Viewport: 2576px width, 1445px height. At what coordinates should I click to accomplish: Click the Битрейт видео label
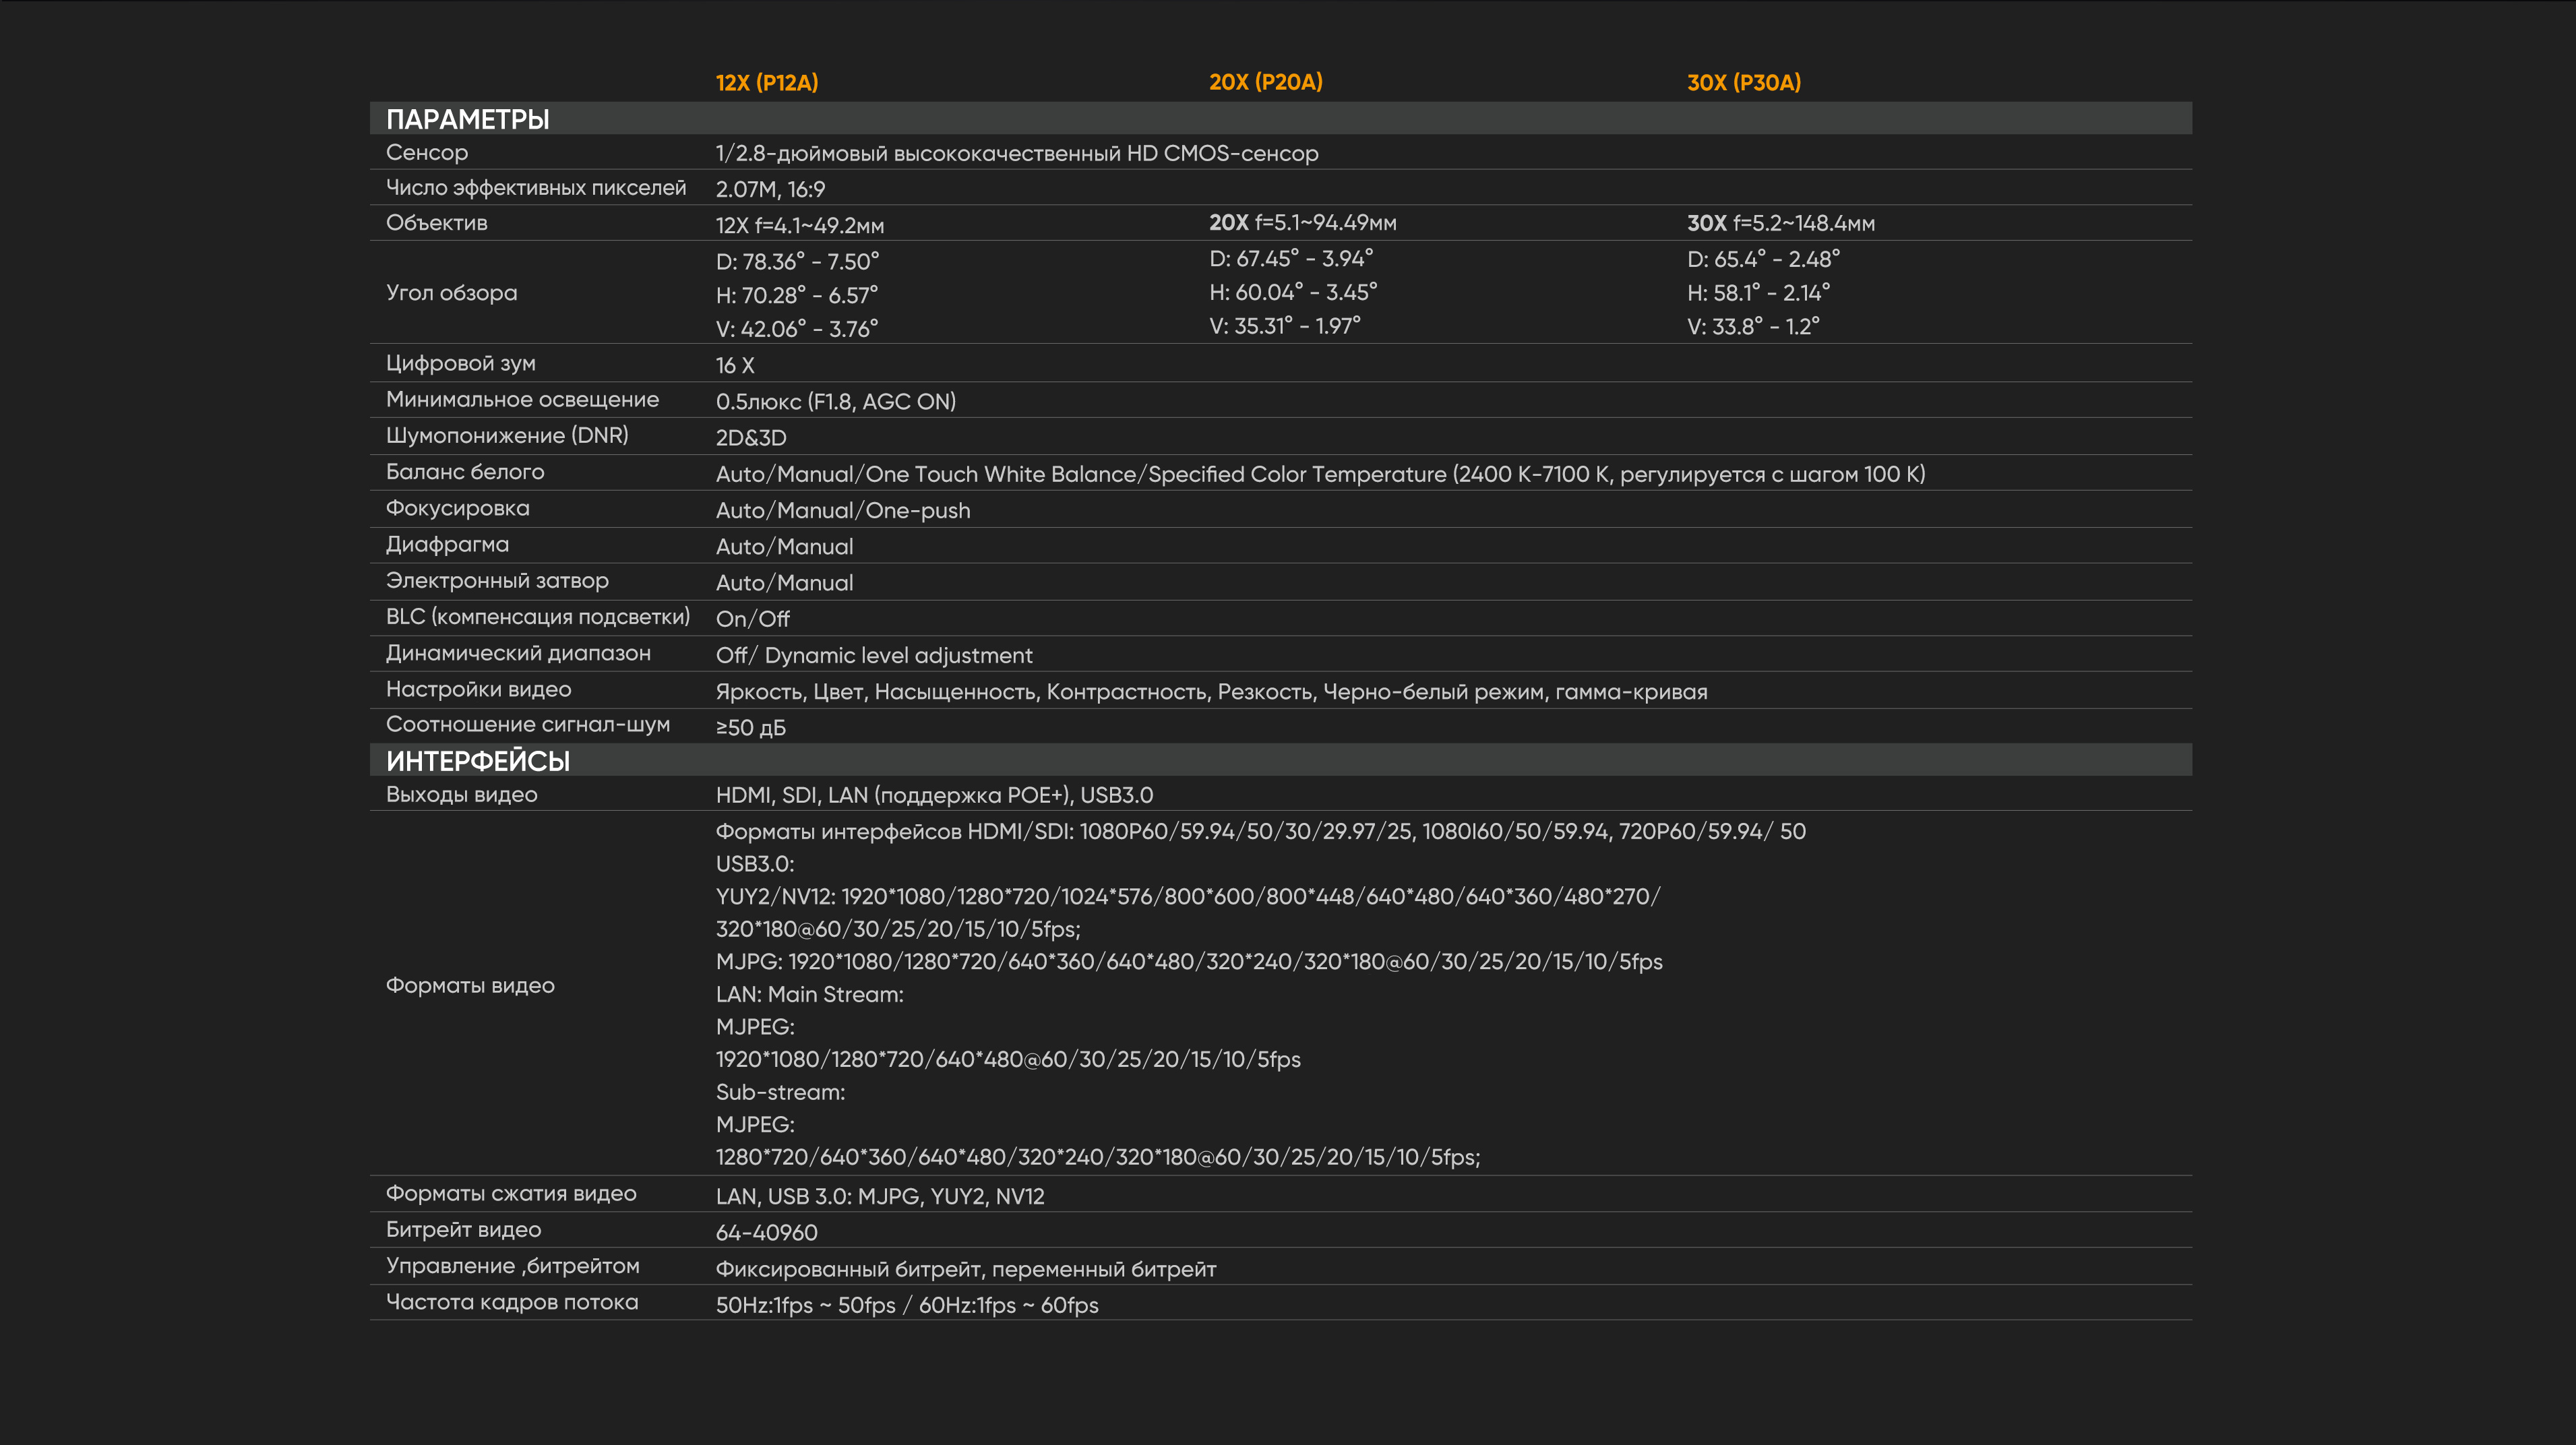[x=463, y=1230]
